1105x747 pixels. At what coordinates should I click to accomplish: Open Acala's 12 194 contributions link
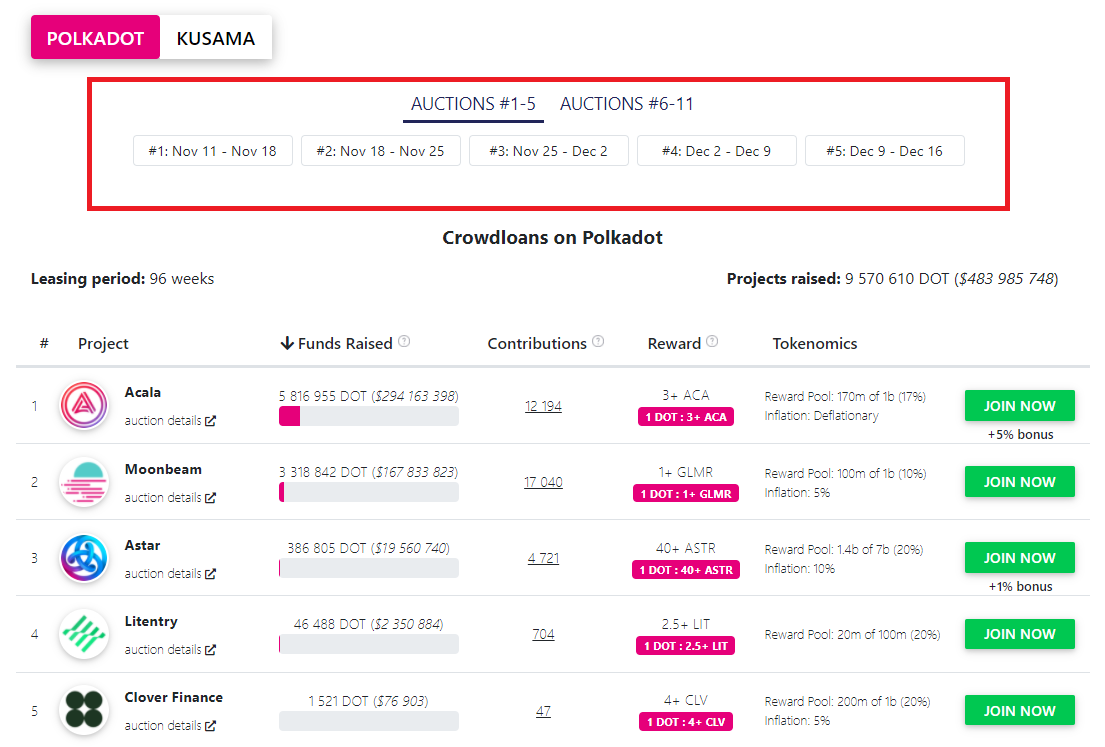[x=543, y=407]
